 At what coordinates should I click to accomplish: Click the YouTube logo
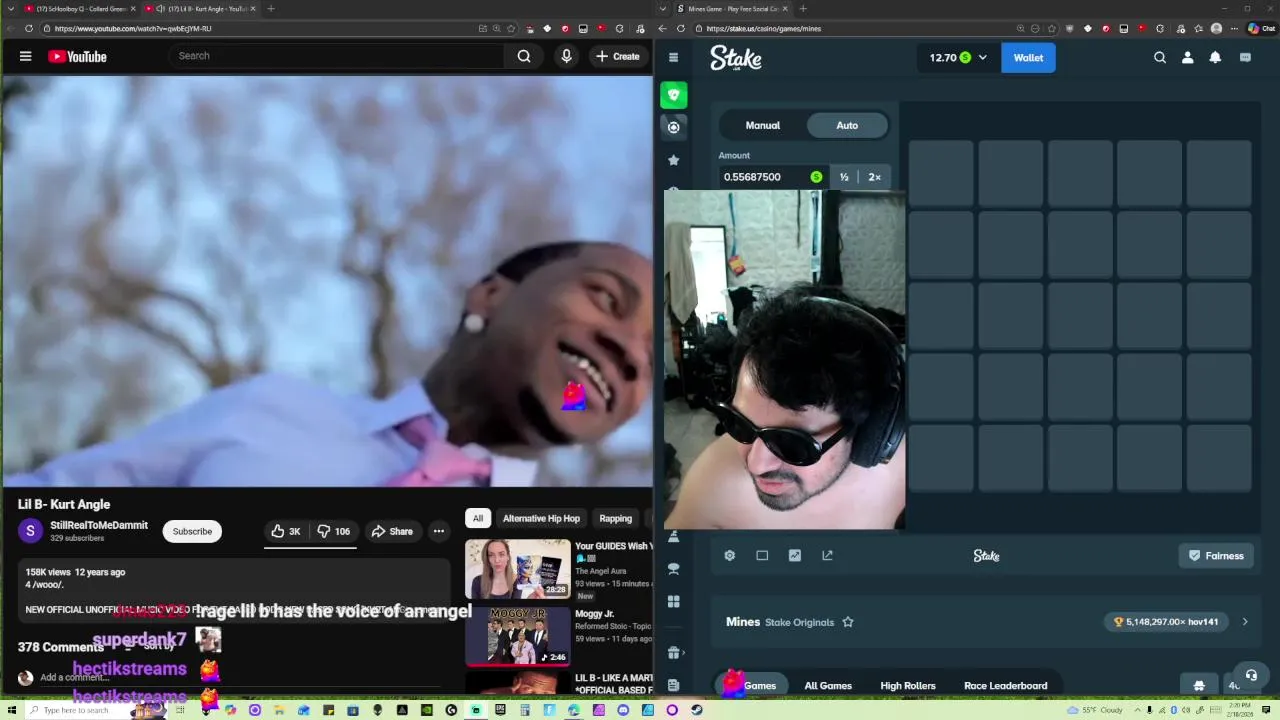(x=77, y=57)
